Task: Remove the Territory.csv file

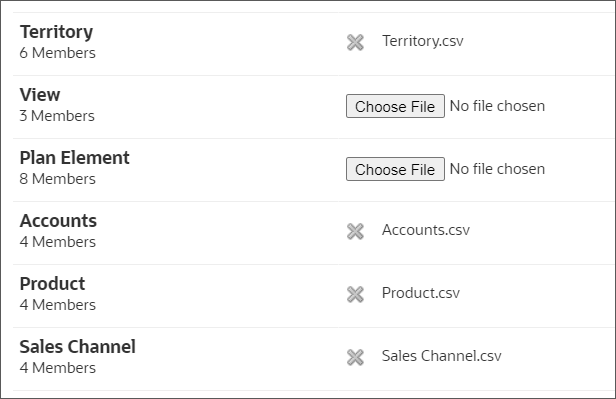Action: pyautogui.click(x=355, y=42)
